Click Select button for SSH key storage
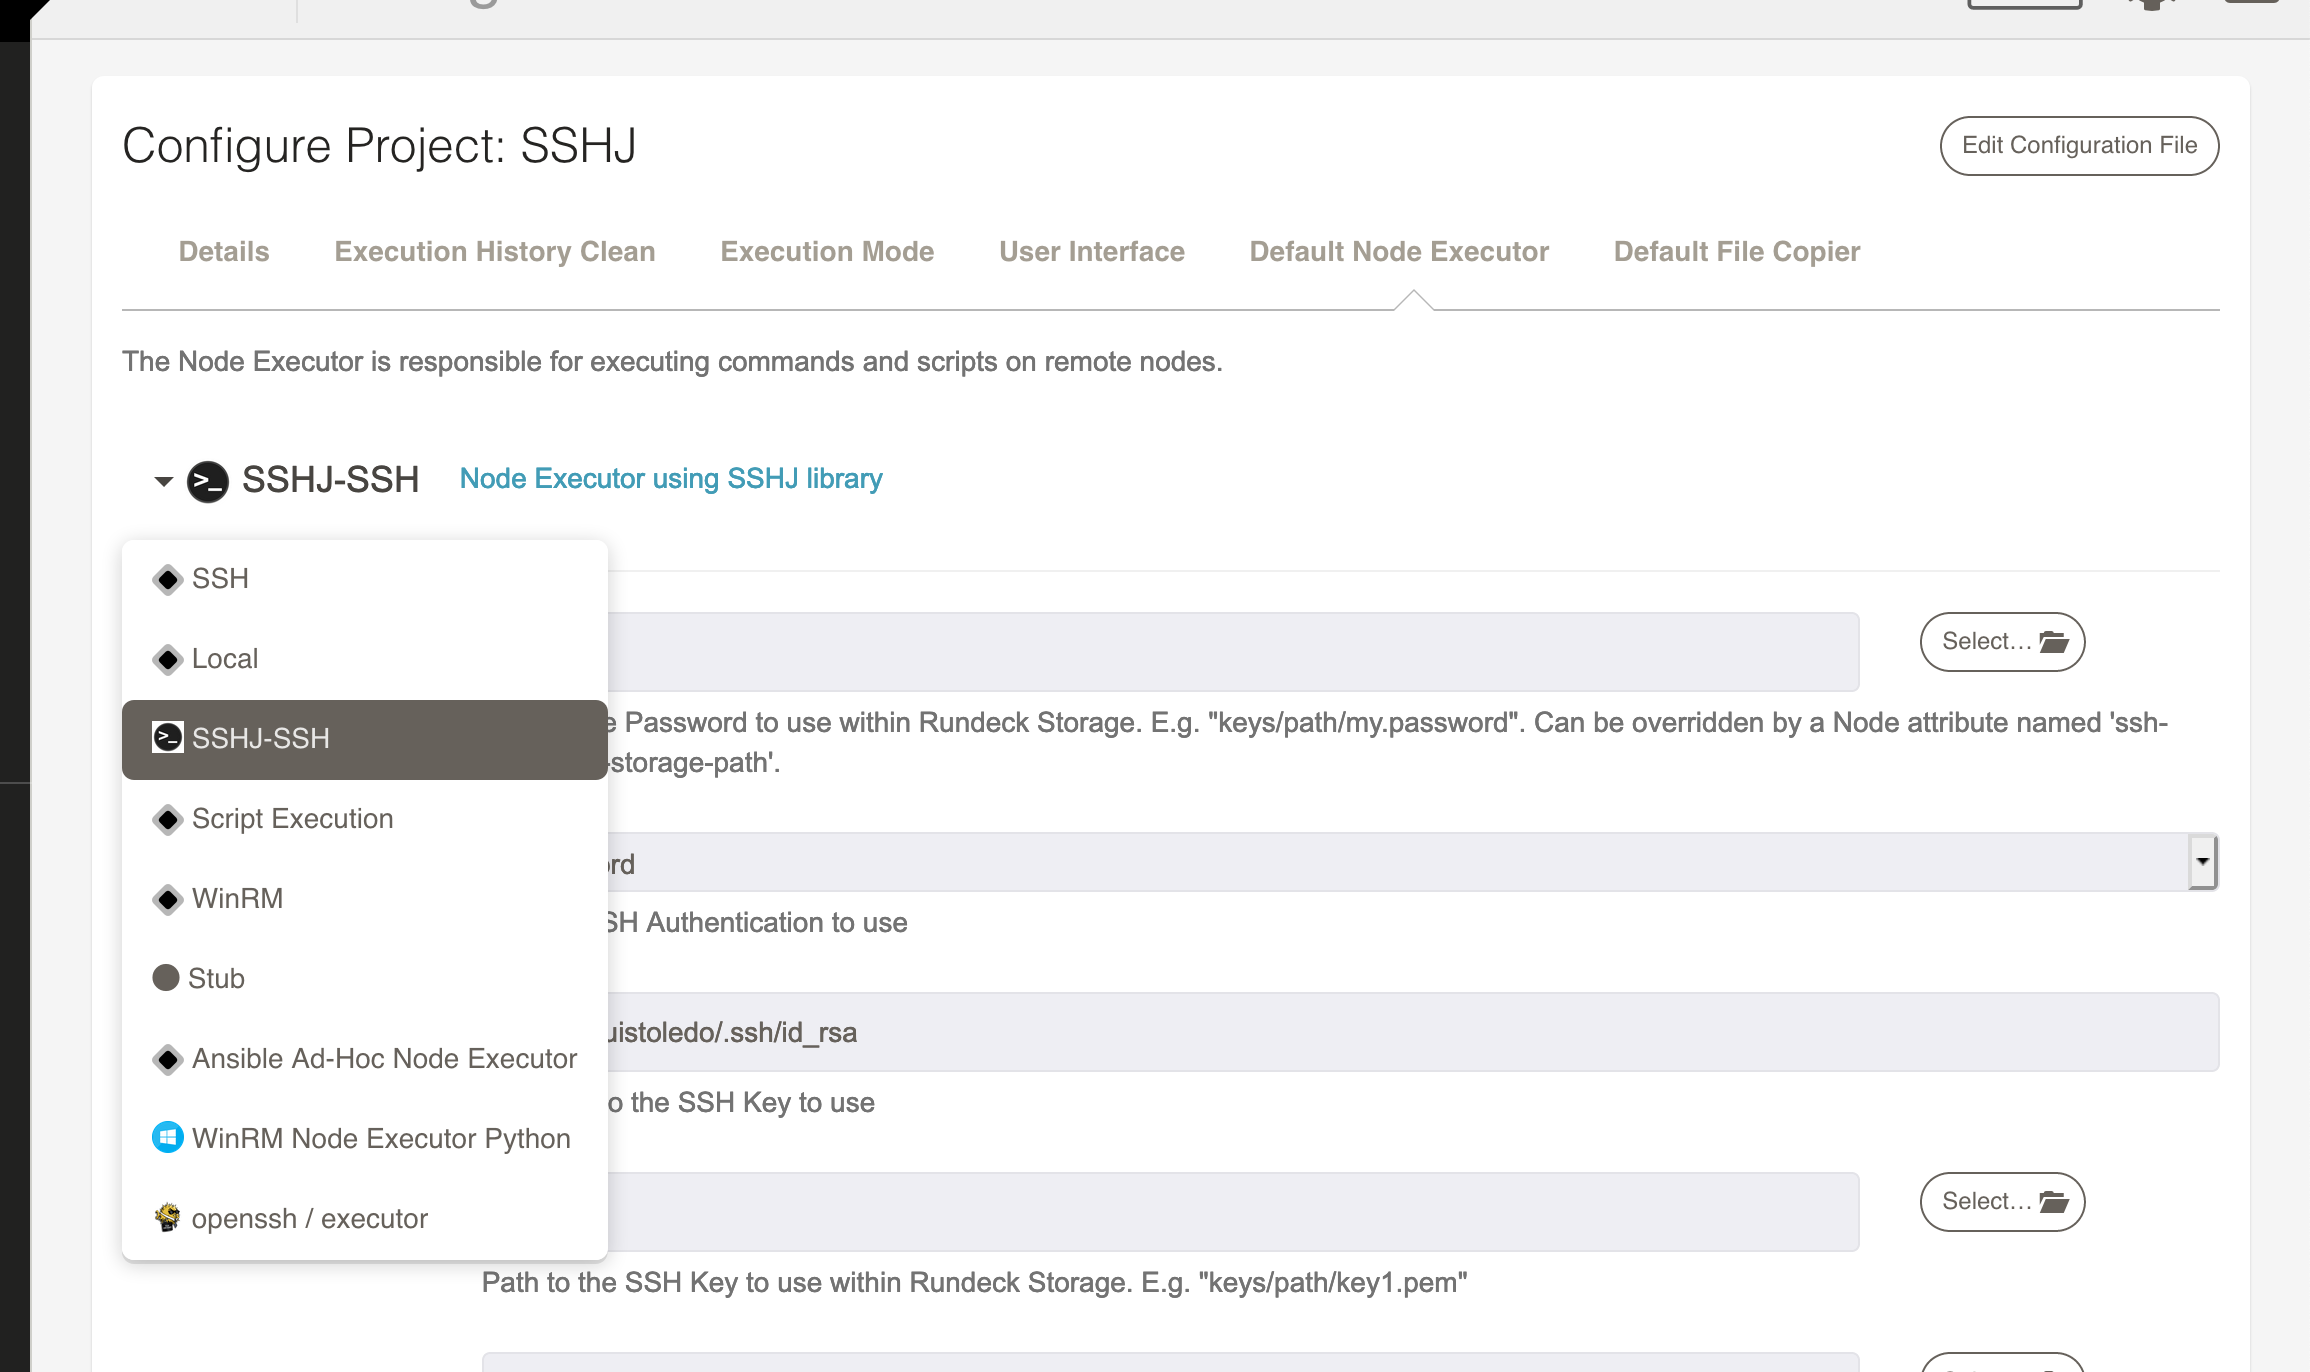2310x1372 pixels. pyautogui.click(x=2002, y=1202)
